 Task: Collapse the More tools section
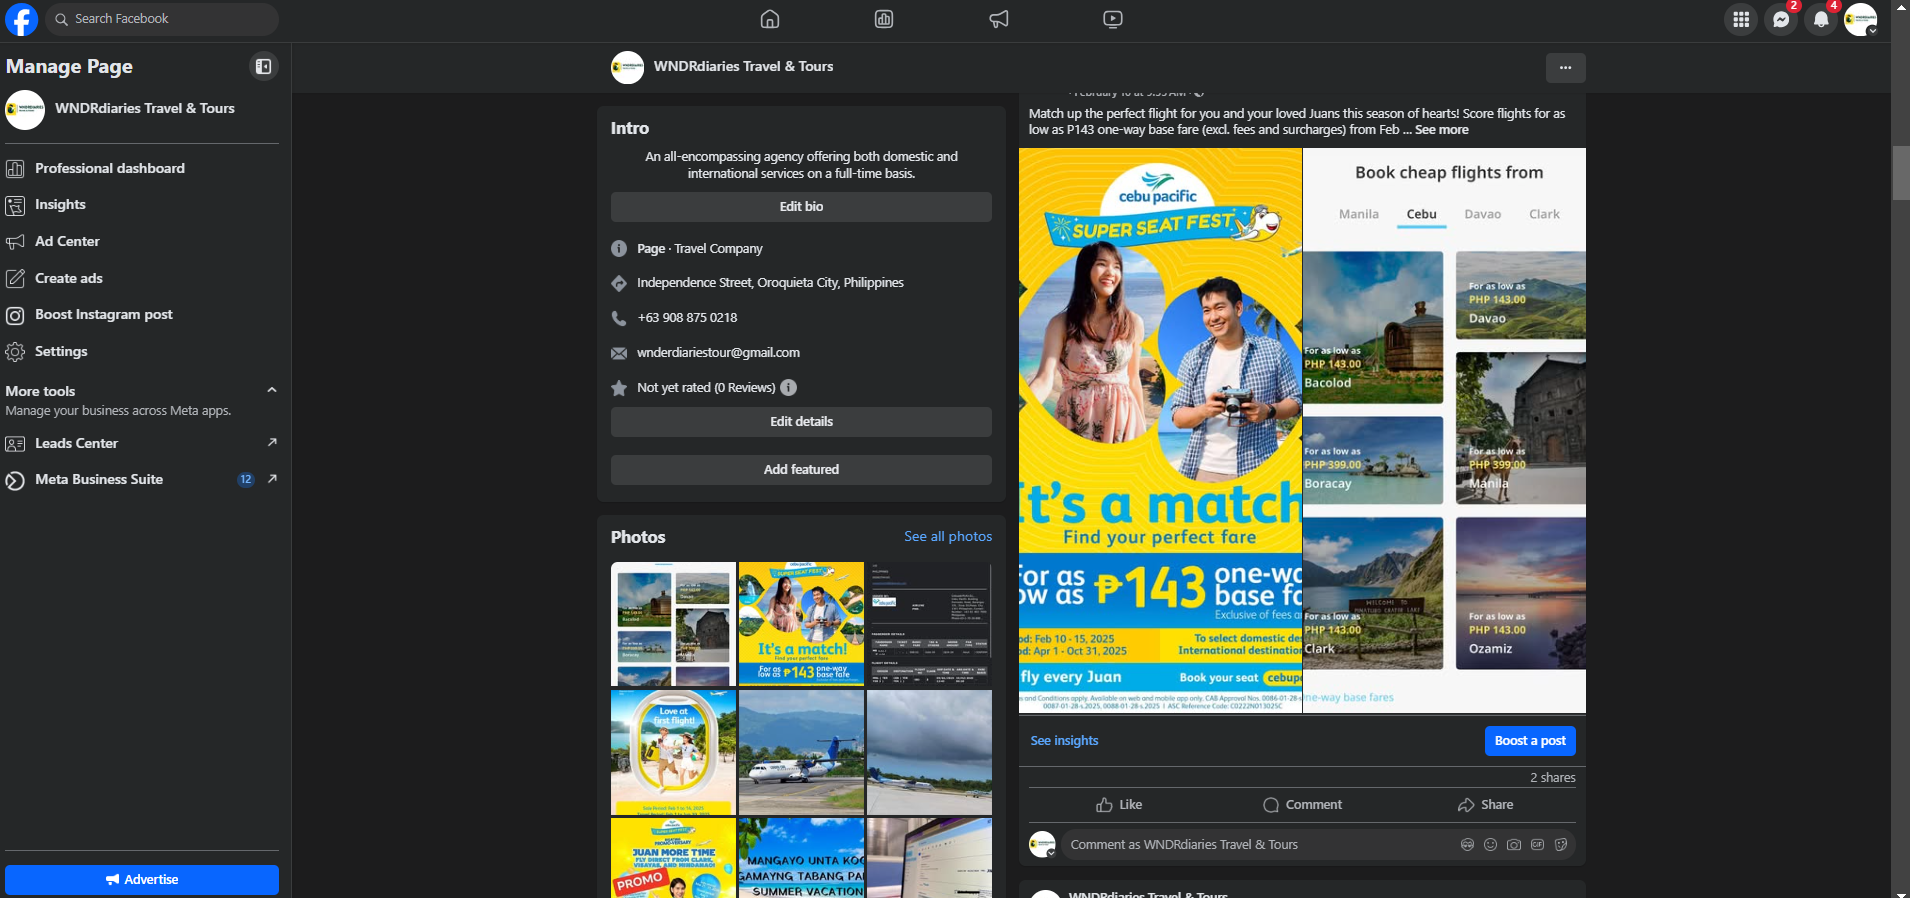[272, 390]
